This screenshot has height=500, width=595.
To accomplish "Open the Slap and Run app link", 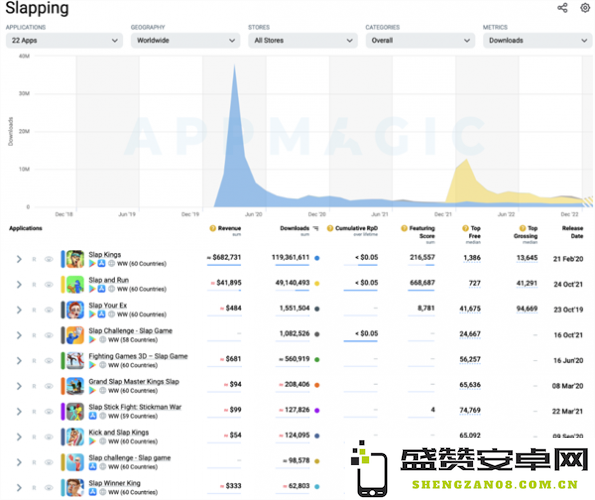I will (x=109, y=280).
